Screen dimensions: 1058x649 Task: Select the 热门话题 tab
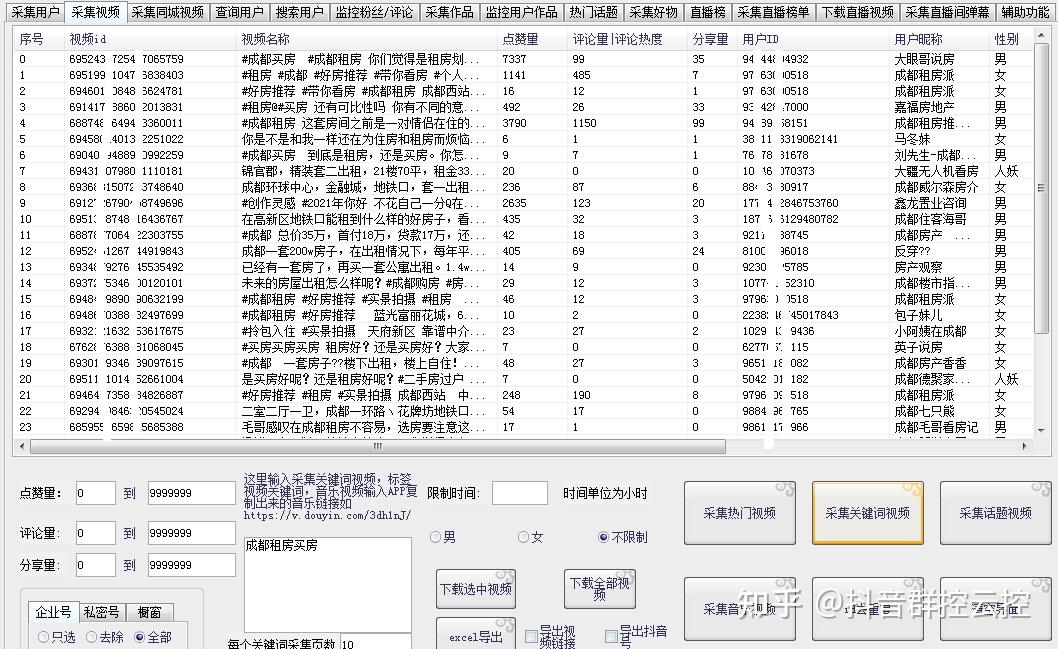(x=594, y=12)
